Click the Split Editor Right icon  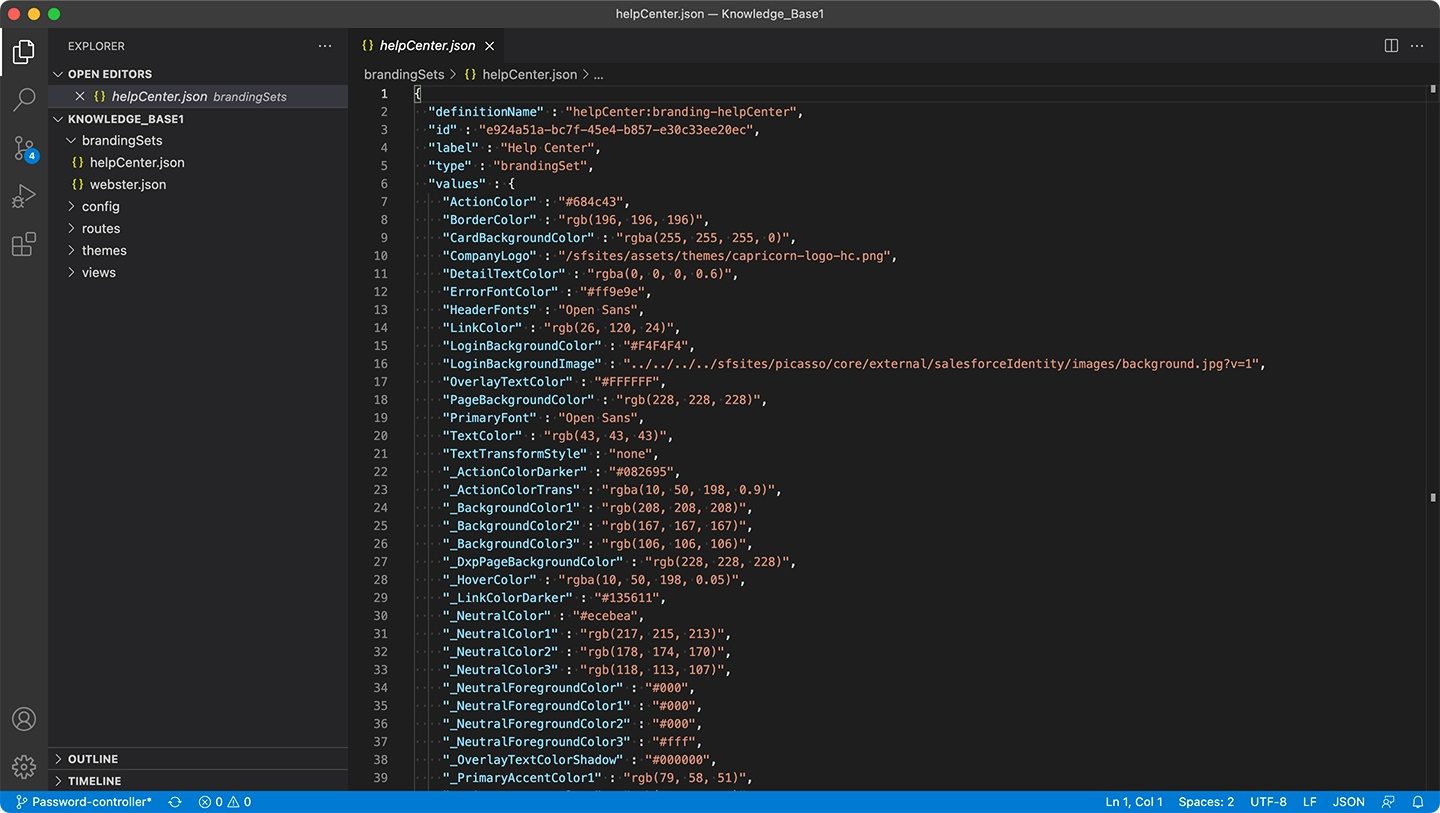(1391, 46)
